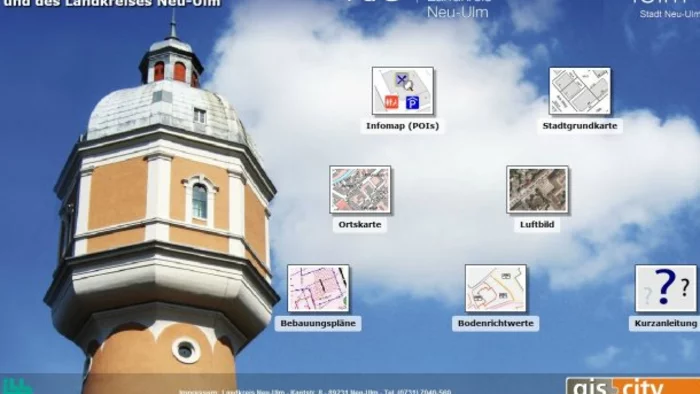Click the Infomap (POIs) text label

(403, 126)
